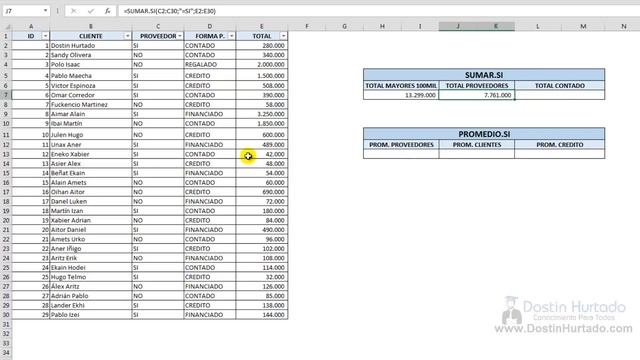Select the Victor Espinoza client cell
Viewport: 640px width, 360px height.
(91, 86)
